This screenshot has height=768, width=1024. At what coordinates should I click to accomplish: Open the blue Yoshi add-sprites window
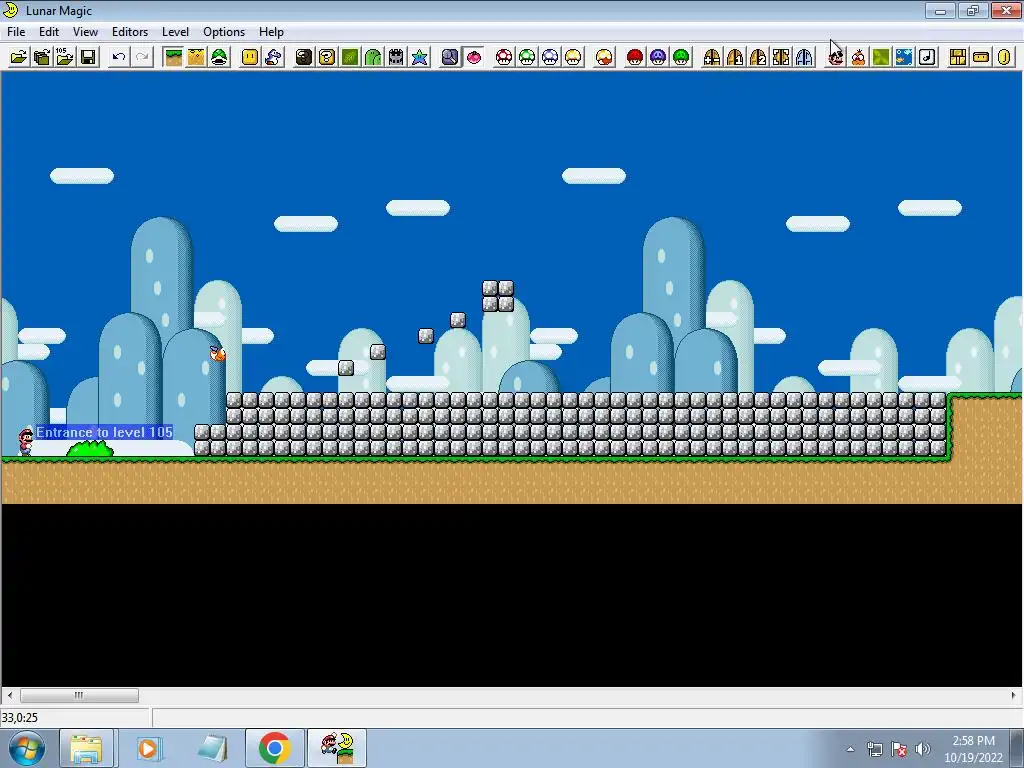273,57
